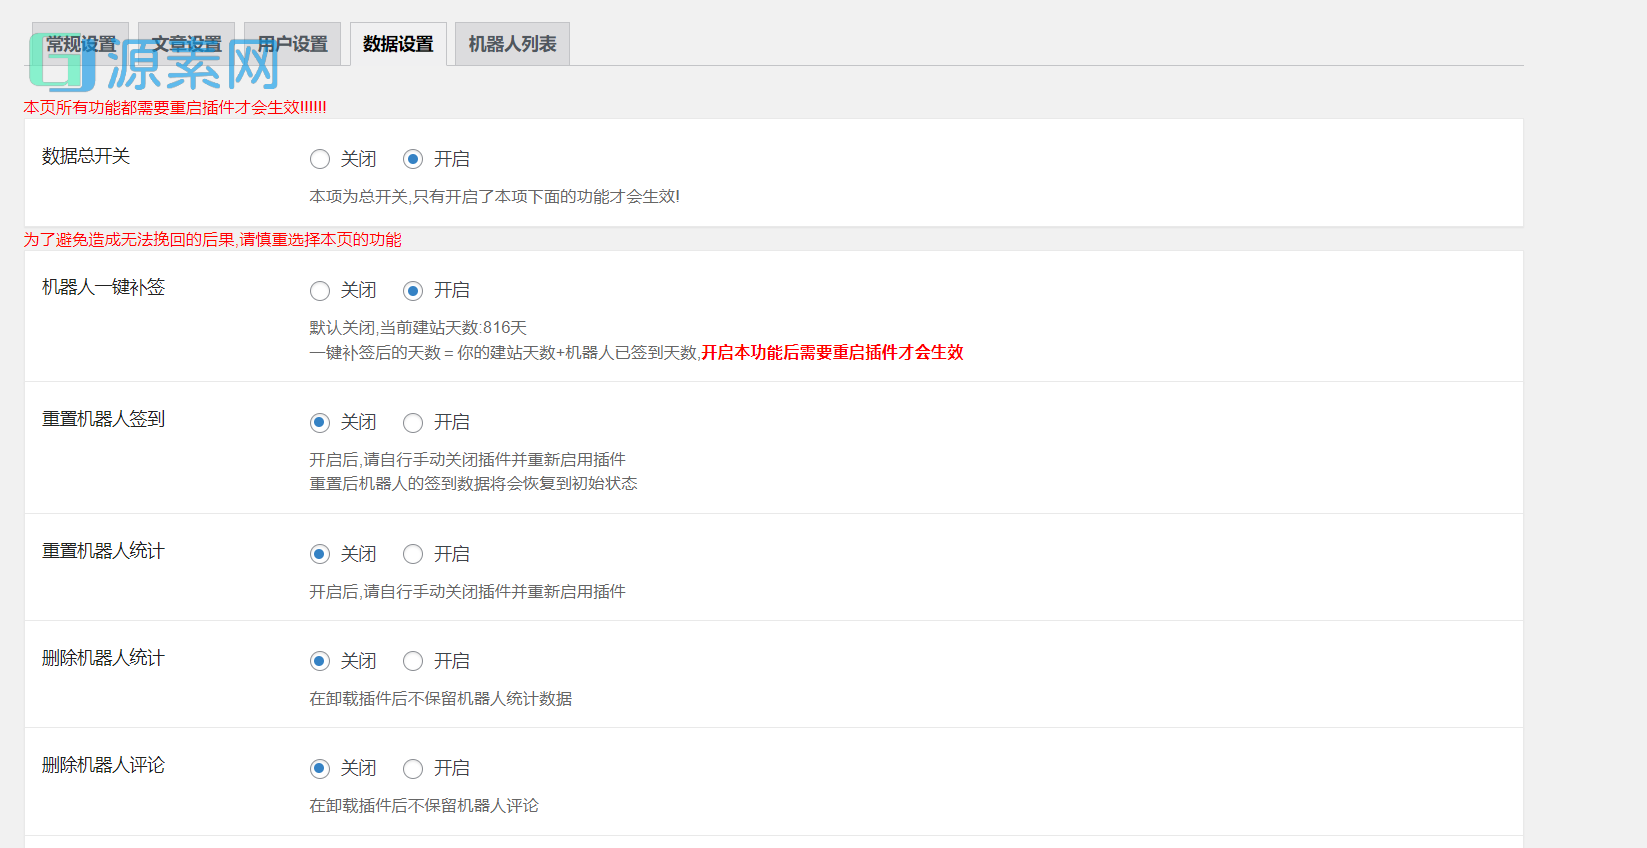Click the red 开启本功能后需要重启插件才会生效 notice
This screenshot has height=848, width=1647.
tap(832, 352)
